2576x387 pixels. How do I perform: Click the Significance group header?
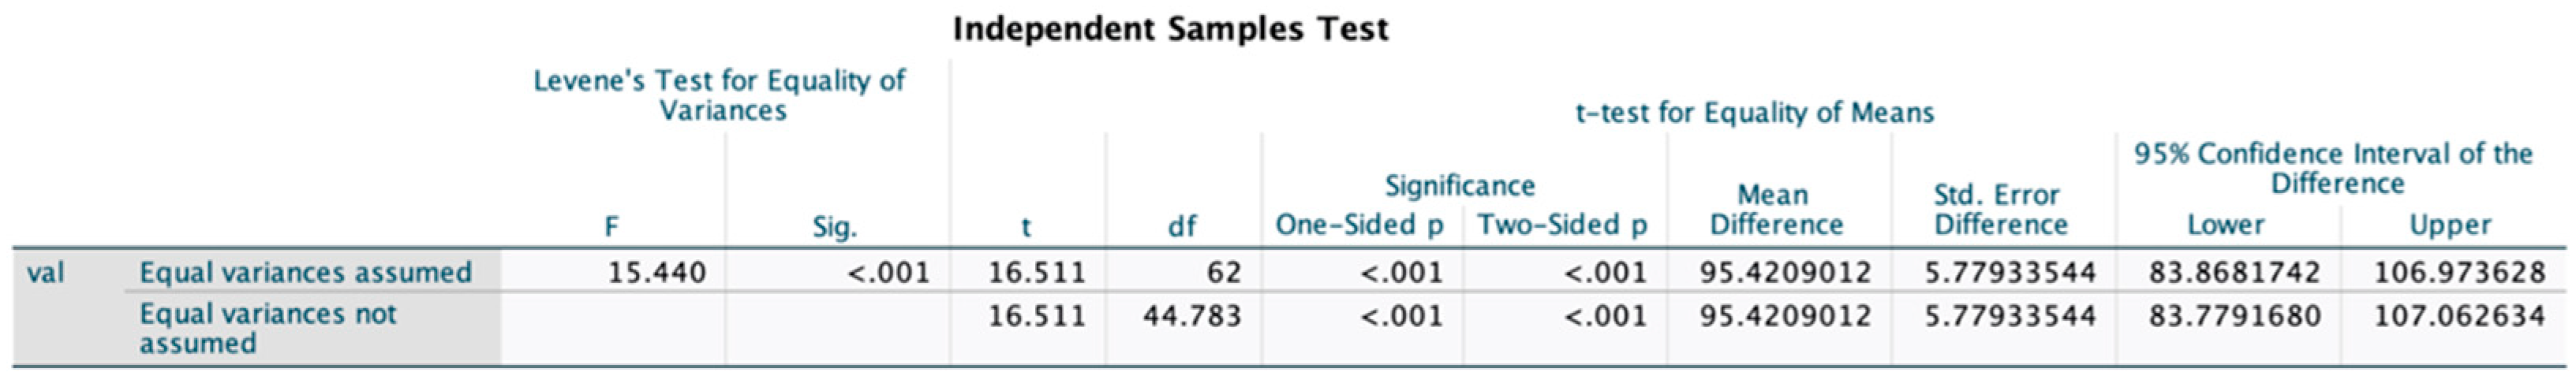tap(1459, 186)
